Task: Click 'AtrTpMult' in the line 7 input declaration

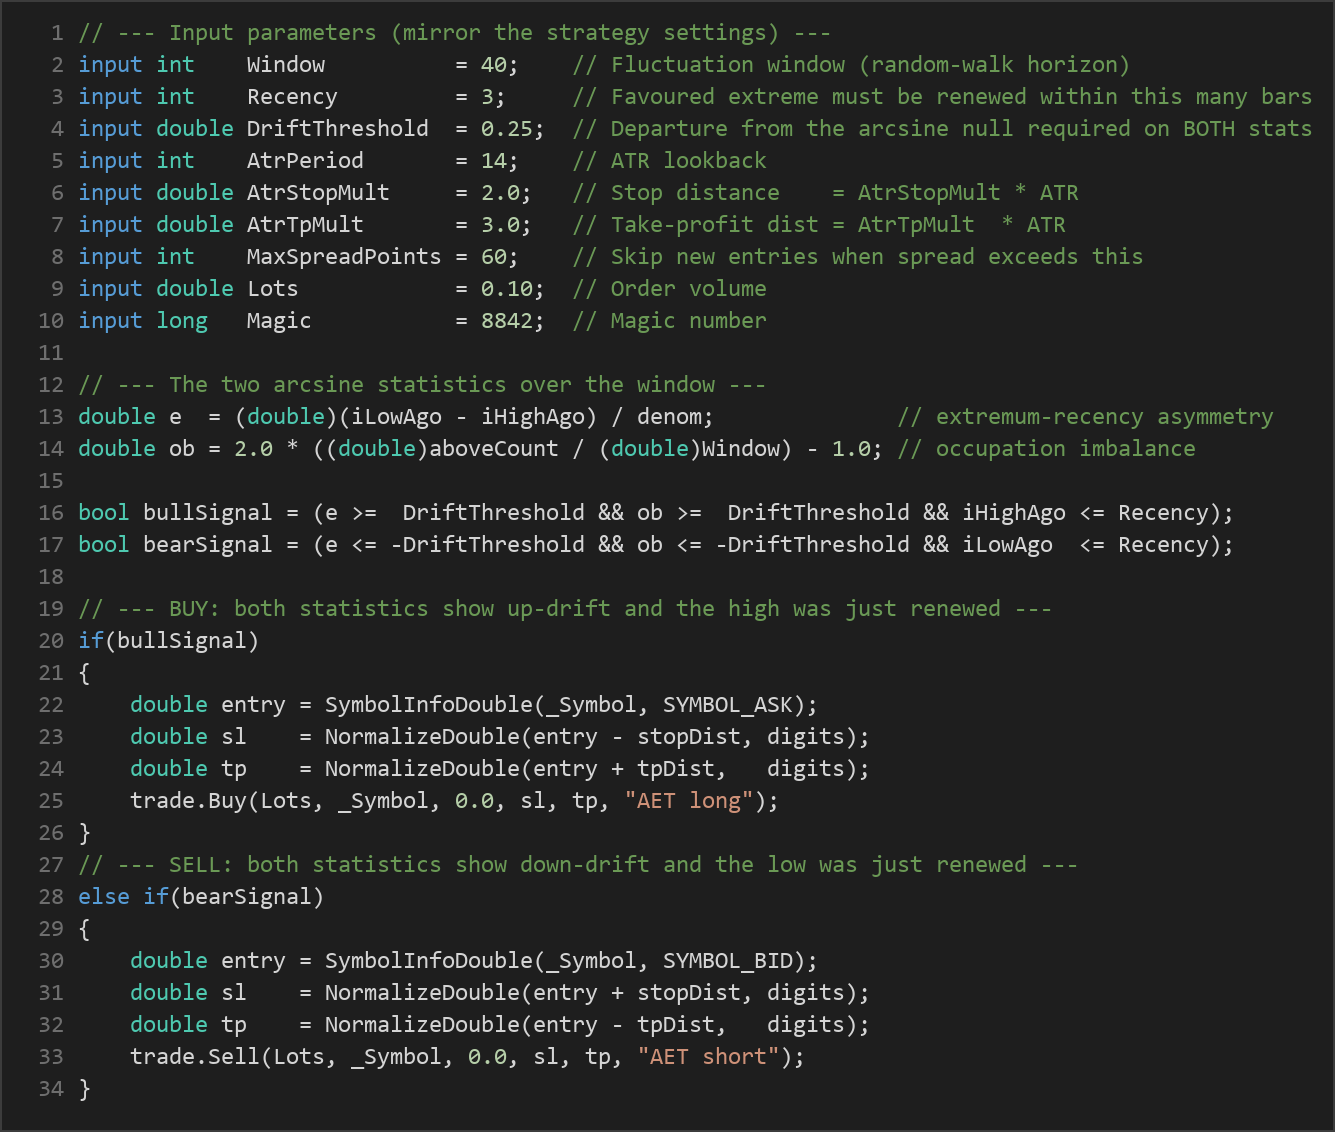Action: pyautogui.click(x=305, y=225)
